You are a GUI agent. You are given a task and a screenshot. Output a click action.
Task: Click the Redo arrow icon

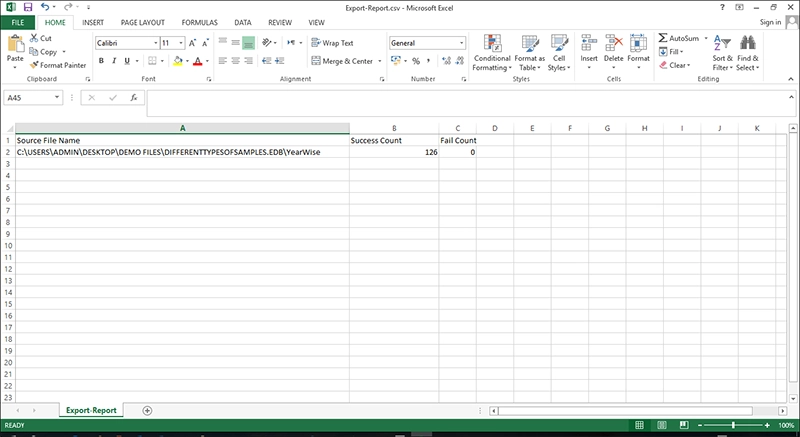pos(67,7)
